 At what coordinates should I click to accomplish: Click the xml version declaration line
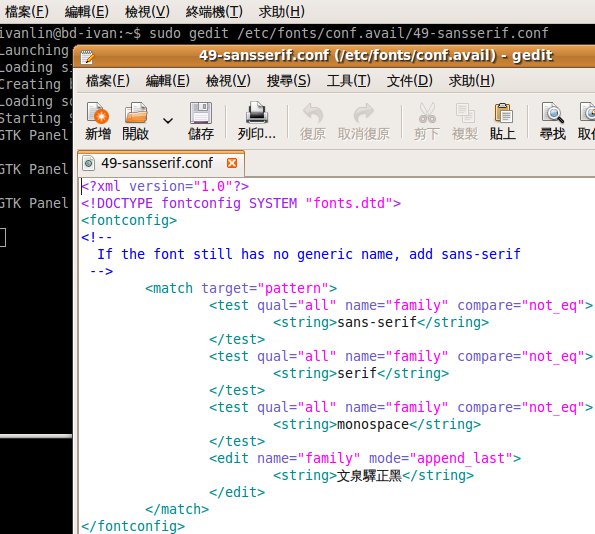coord(165,186)
